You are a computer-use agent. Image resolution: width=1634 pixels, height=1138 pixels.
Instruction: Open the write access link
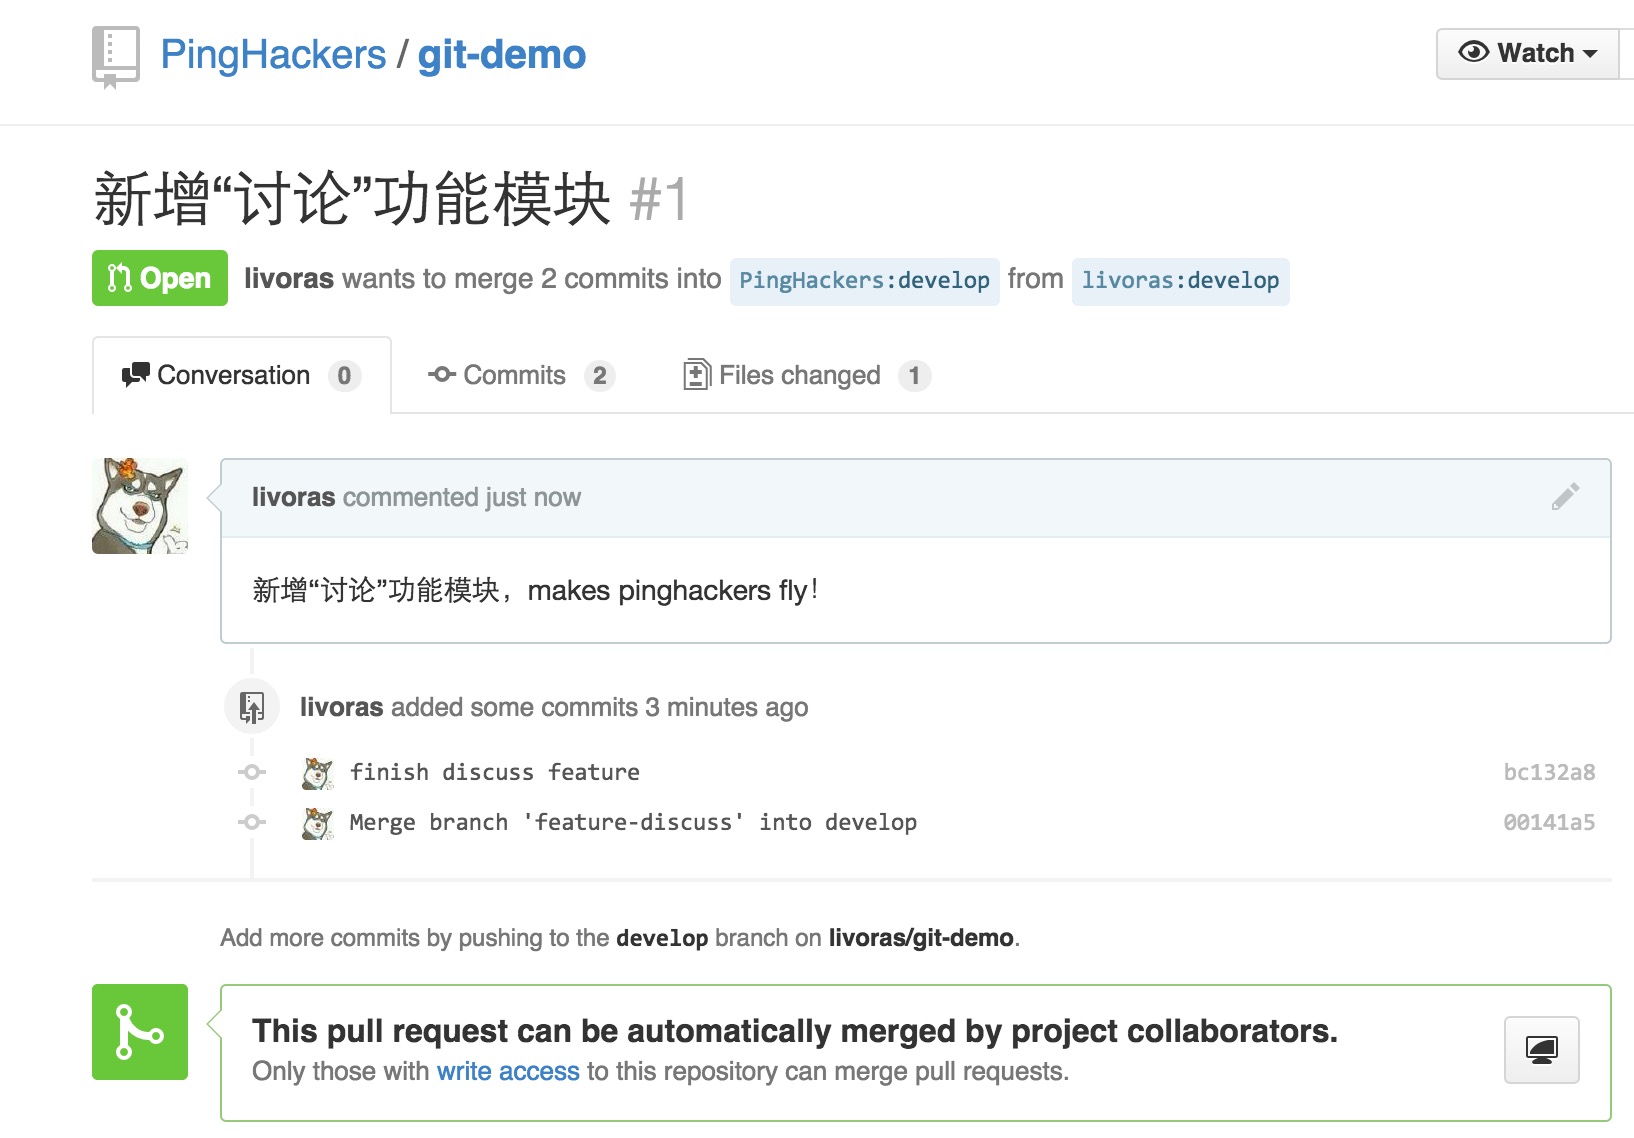coord(508,1071)
